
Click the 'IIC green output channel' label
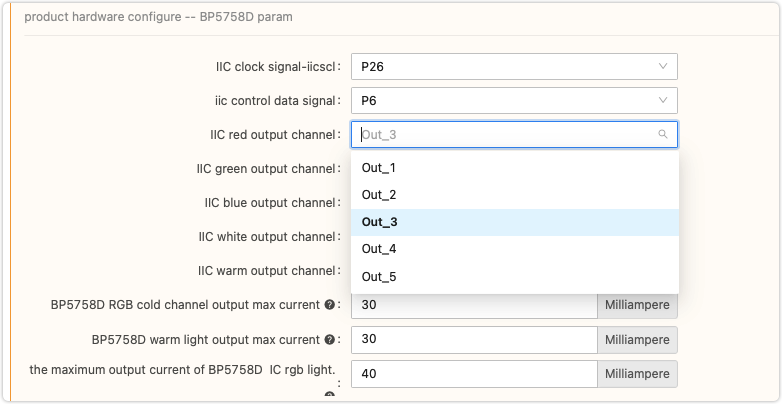coord(266,169)
